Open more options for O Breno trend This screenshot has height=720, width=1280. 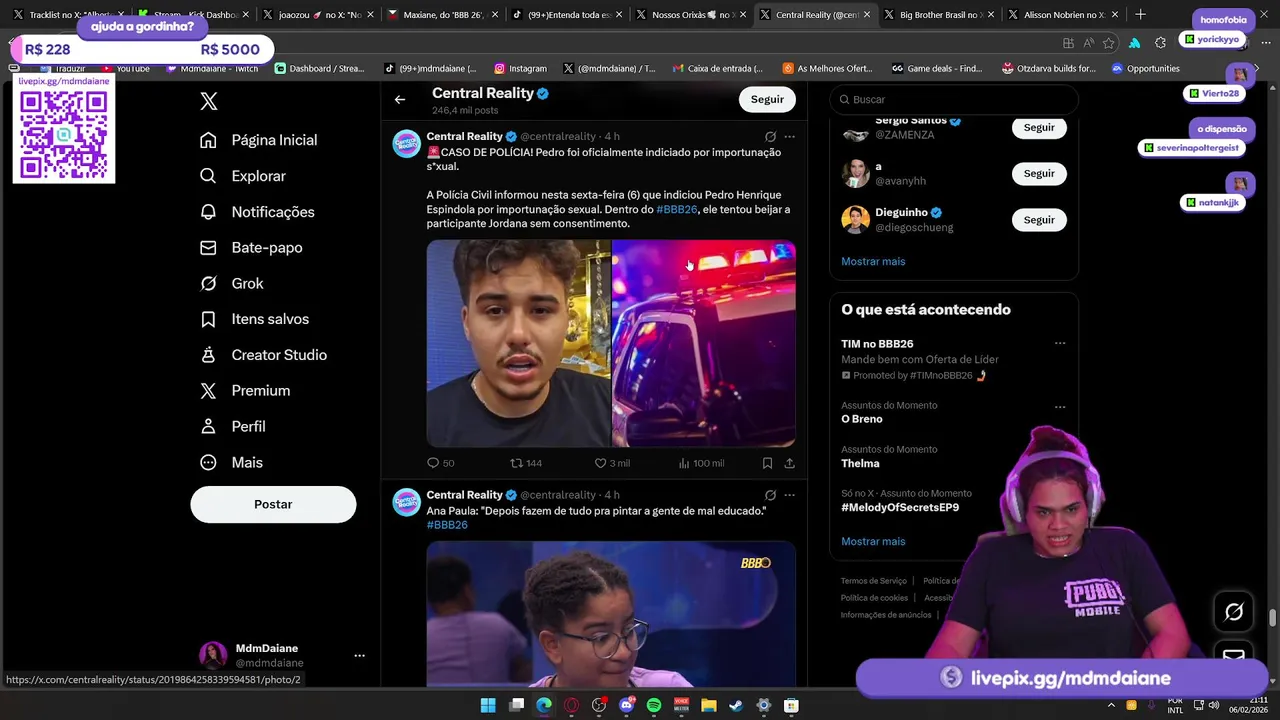click(x=1060, y=407)
